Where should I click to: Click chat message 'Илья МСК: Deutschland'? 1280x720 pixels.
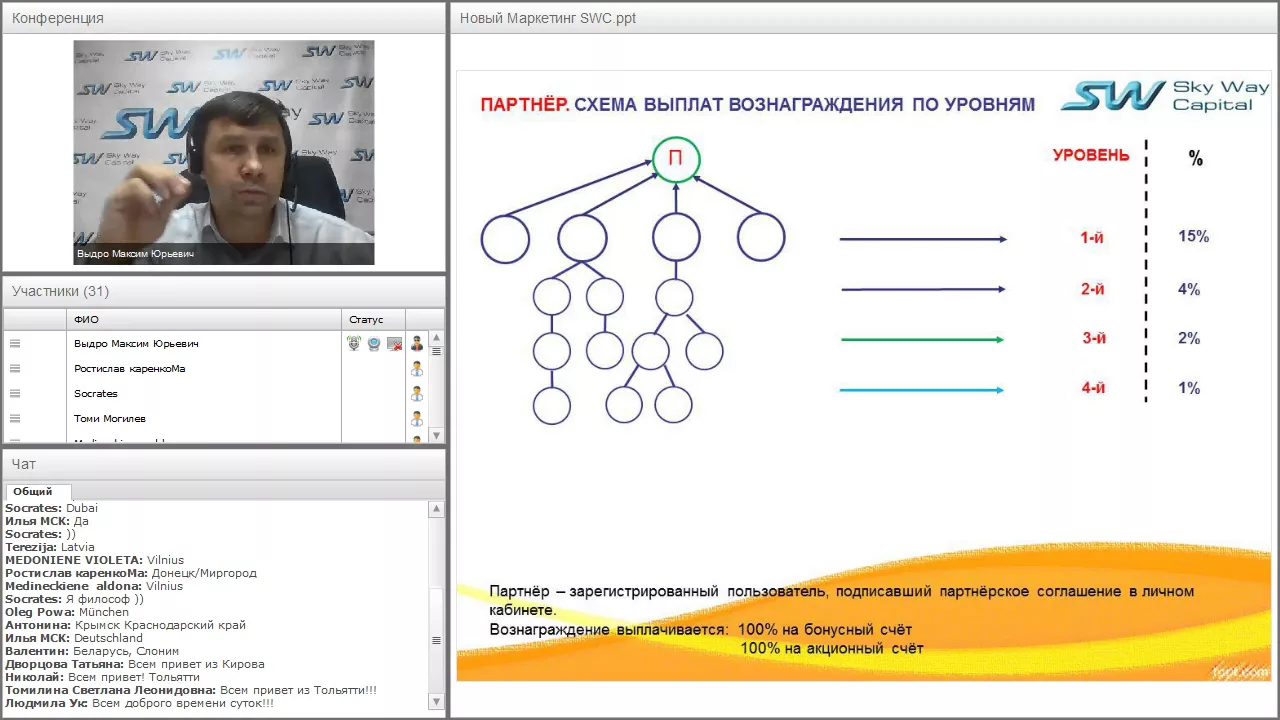(74, 638)
